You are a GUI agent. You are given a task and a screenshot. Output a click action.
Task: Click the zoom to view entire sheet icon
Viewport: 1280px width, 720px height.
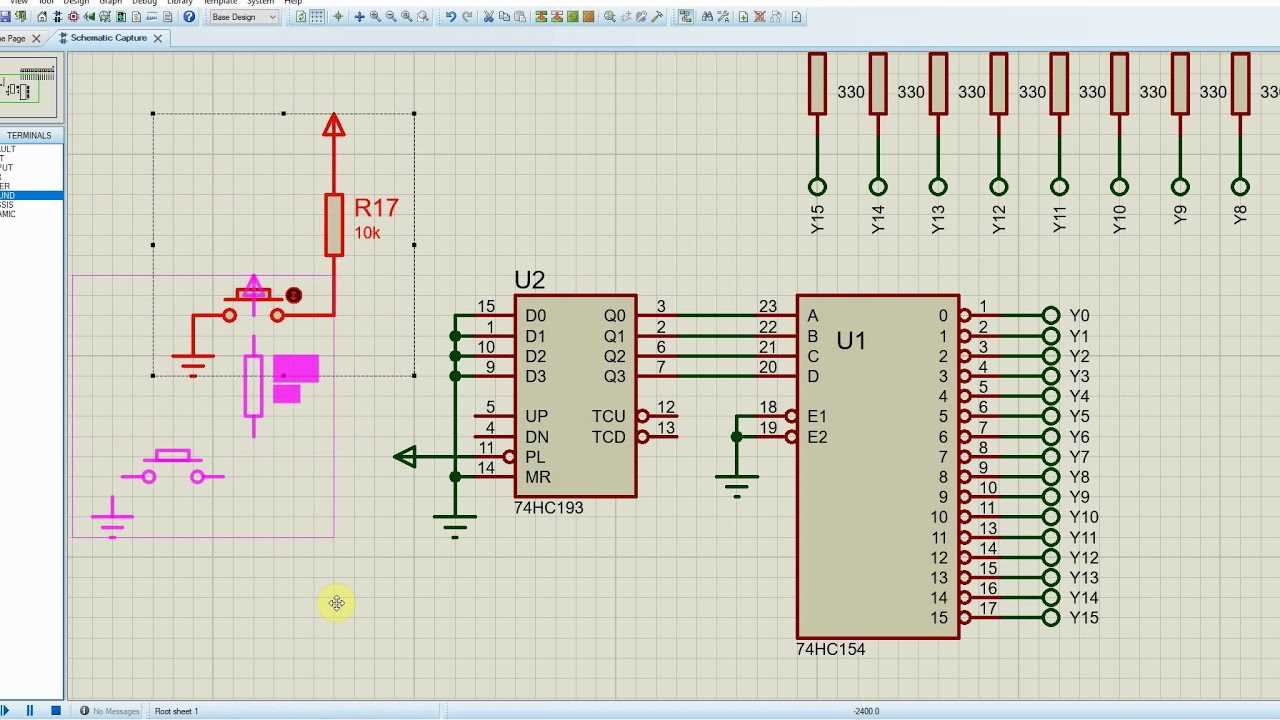(406, 17)
